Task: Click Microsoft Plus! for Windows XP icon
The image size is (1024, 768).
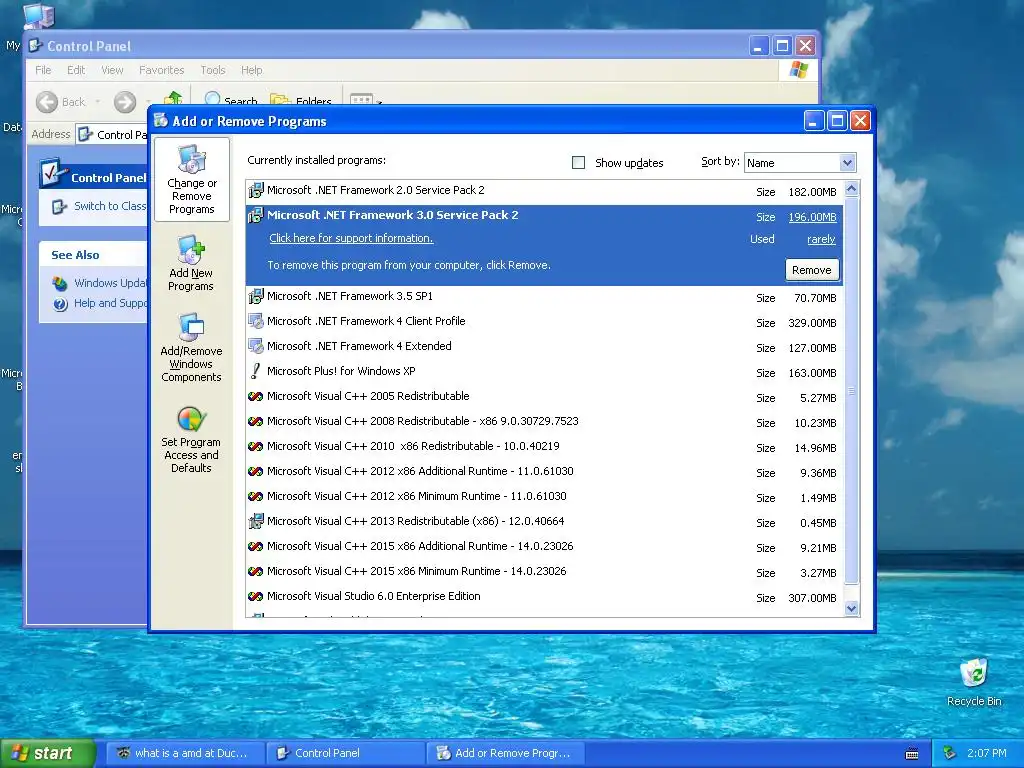Action: 255,371
